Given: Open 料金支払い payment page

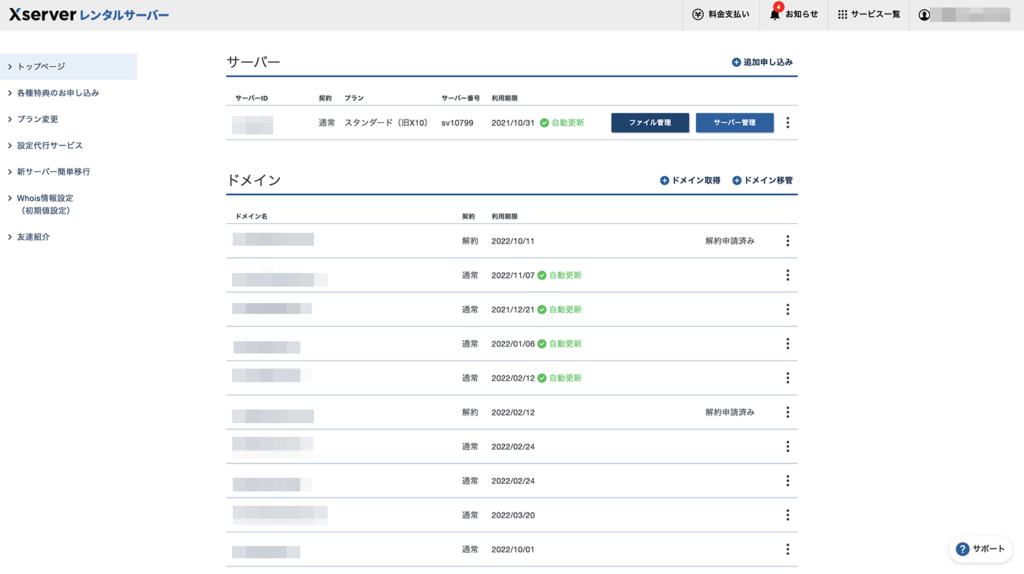Looking at the screenshot, I should click(x=720, y=15).
